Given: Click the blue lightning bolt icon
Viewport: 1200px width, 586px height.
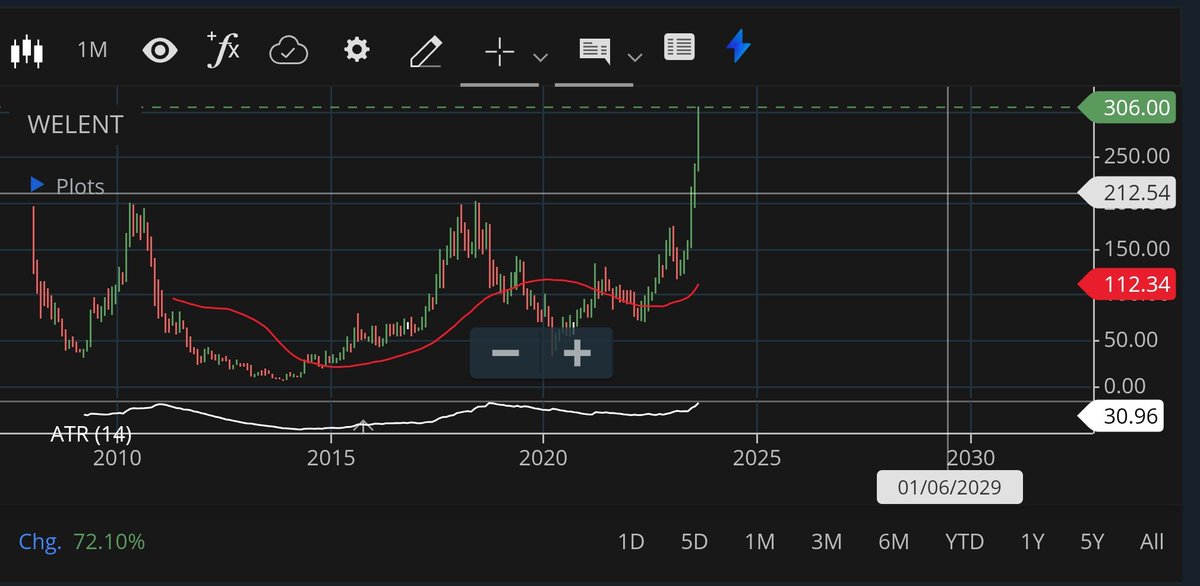Looking at the screenshot, I should [x=738, y=47].
